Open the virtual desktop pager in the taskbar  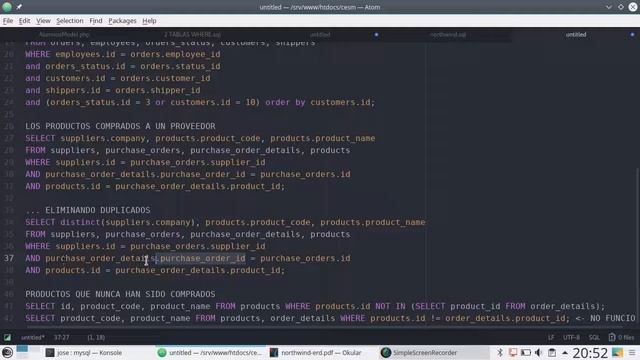(x=29, y=353)
